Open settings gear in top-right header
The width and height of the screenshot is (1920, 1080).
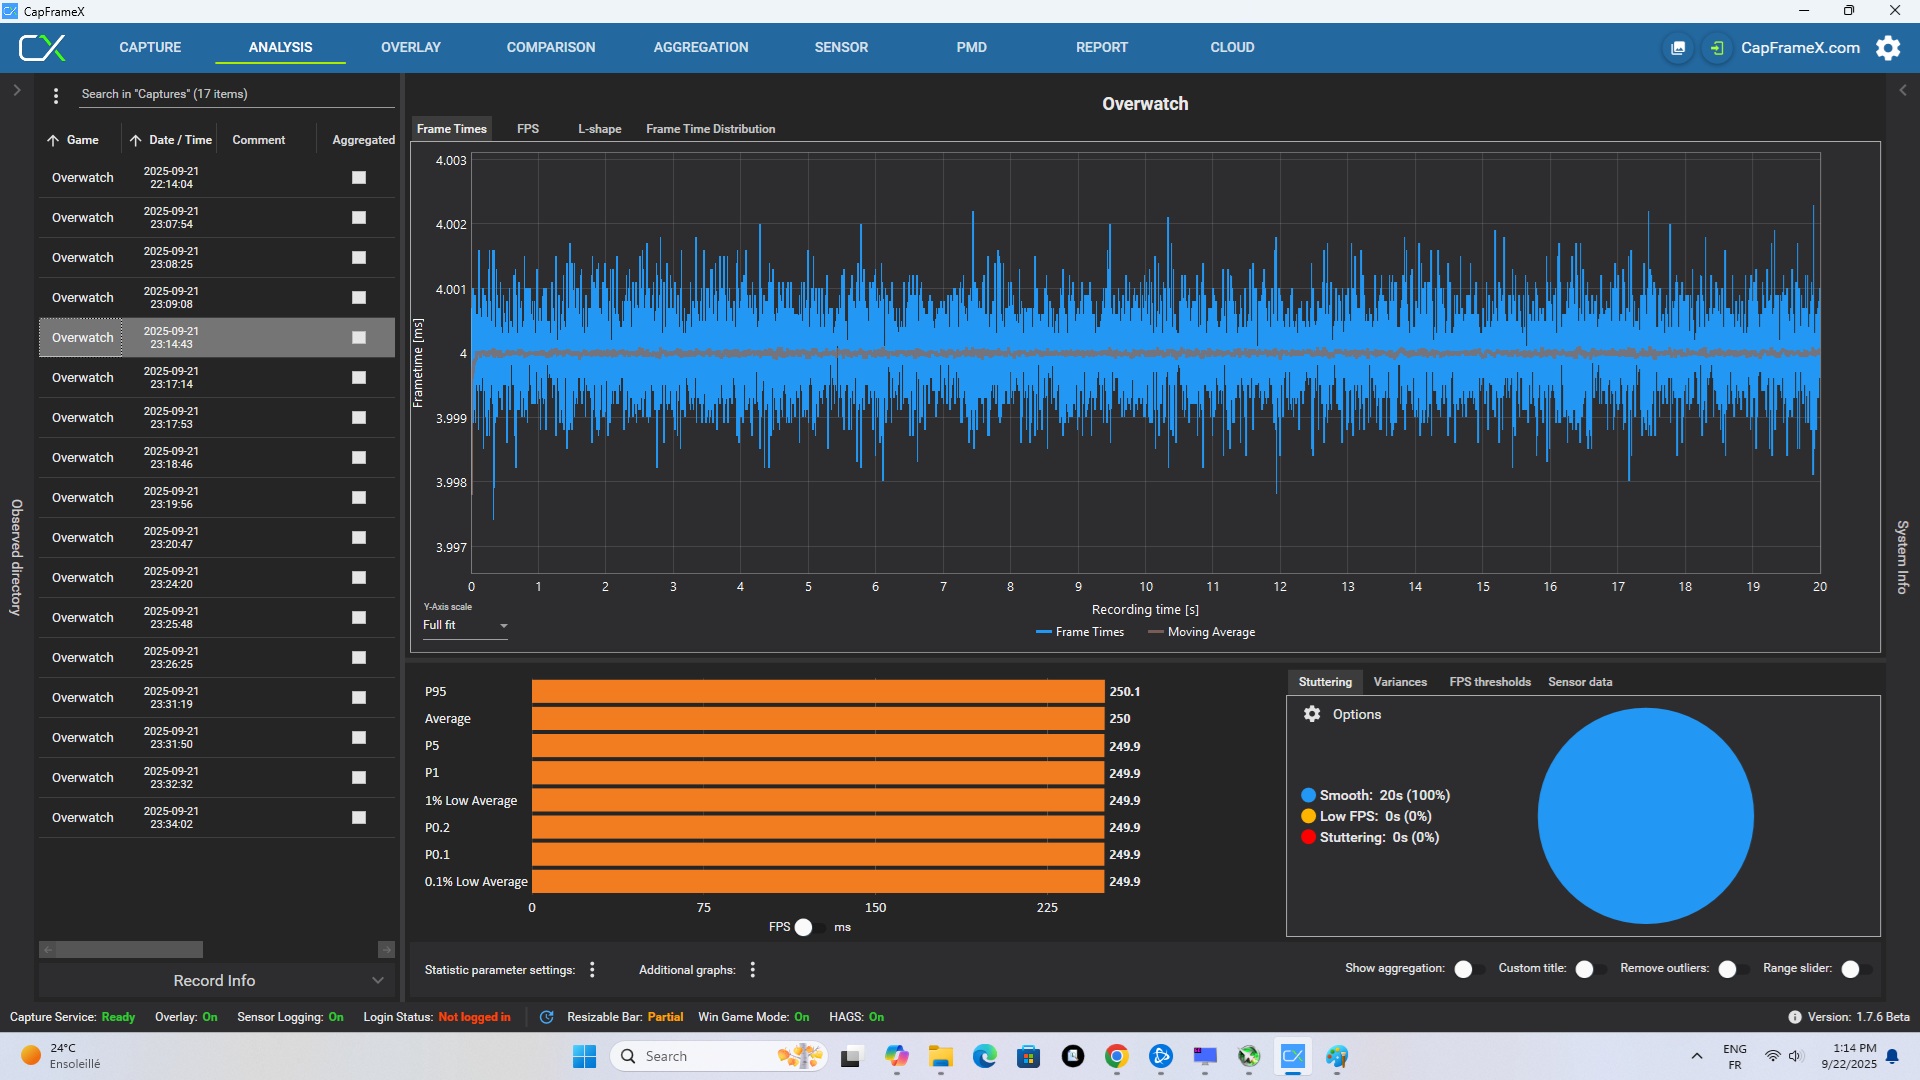(1888, 48)
